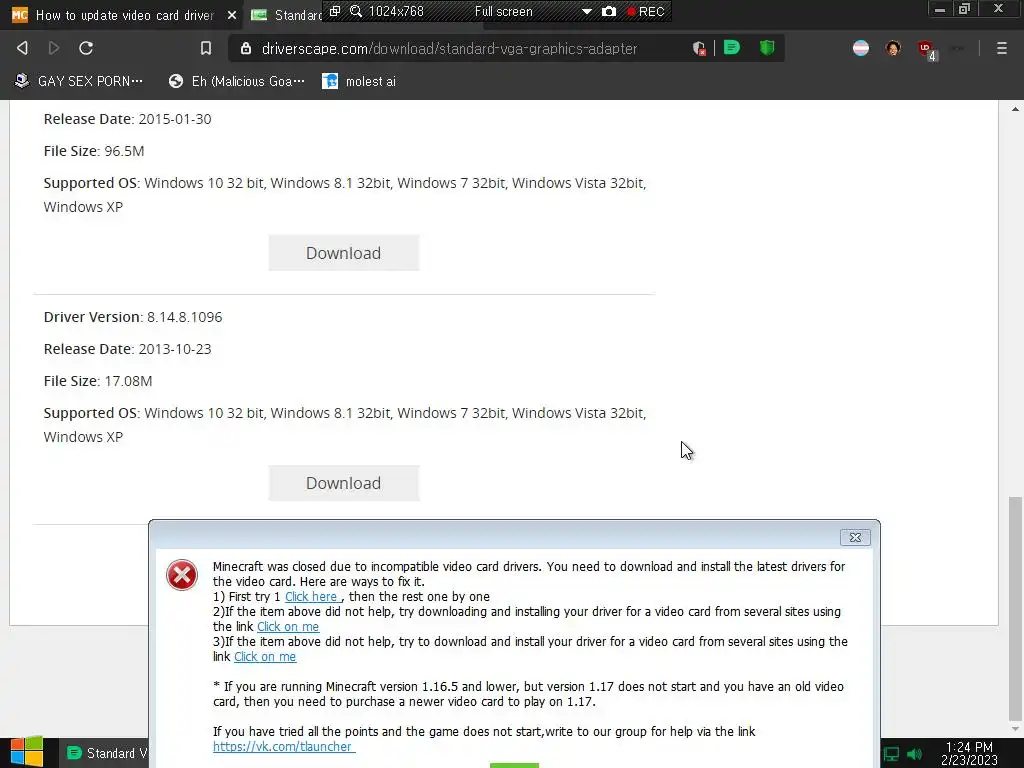The width and height of the screenshot is (1024, 768).
Task: Open the green note icon in address bar
Action: [732, 48]
